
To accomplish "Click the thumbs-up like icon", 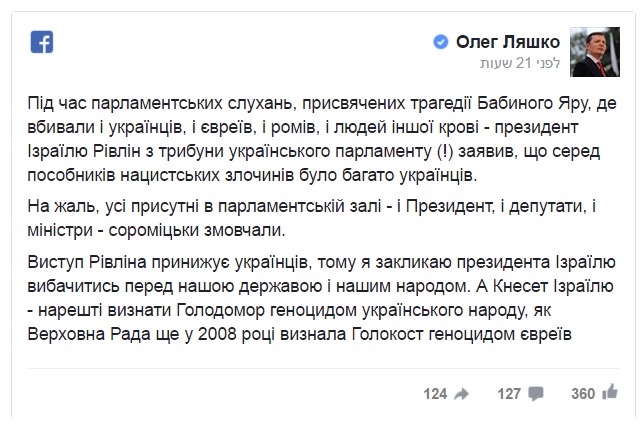I will point(610,392).
